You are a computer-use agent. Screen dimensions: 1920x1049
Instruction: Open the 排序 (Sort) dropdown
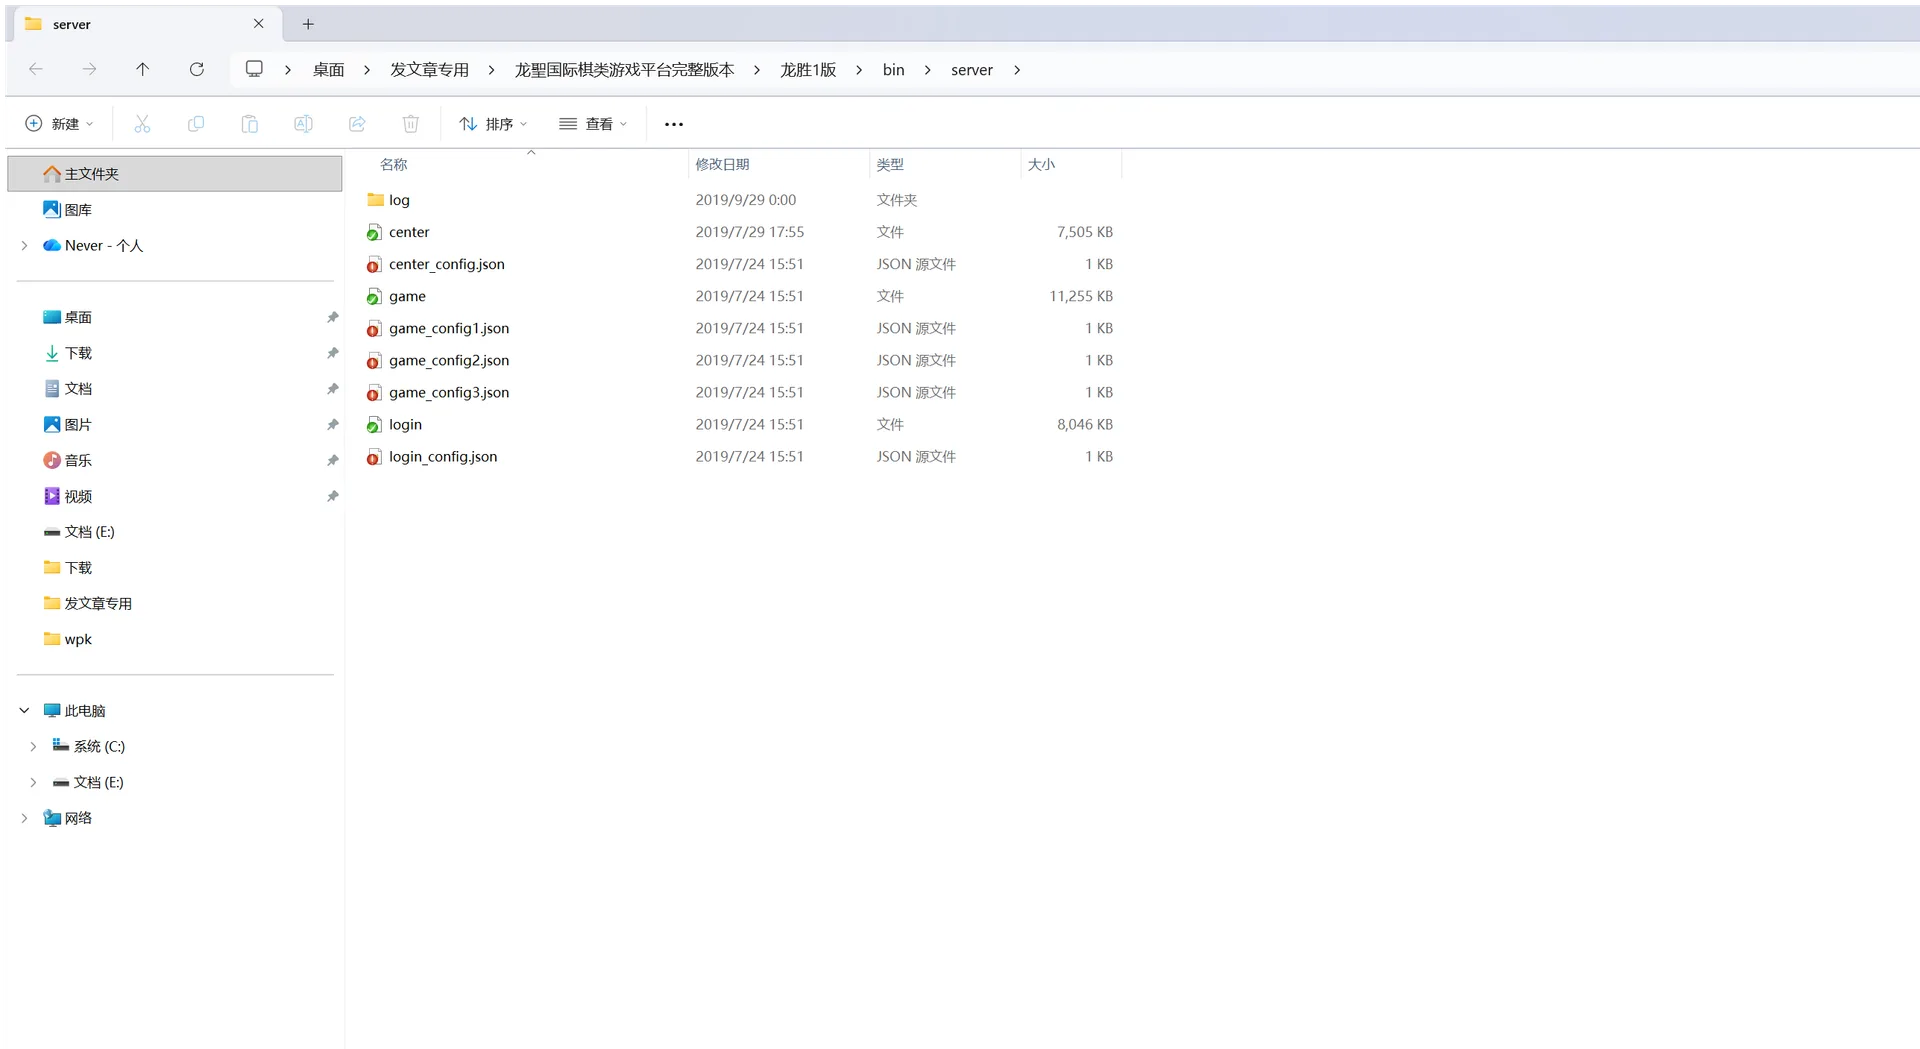click(493, 124)
